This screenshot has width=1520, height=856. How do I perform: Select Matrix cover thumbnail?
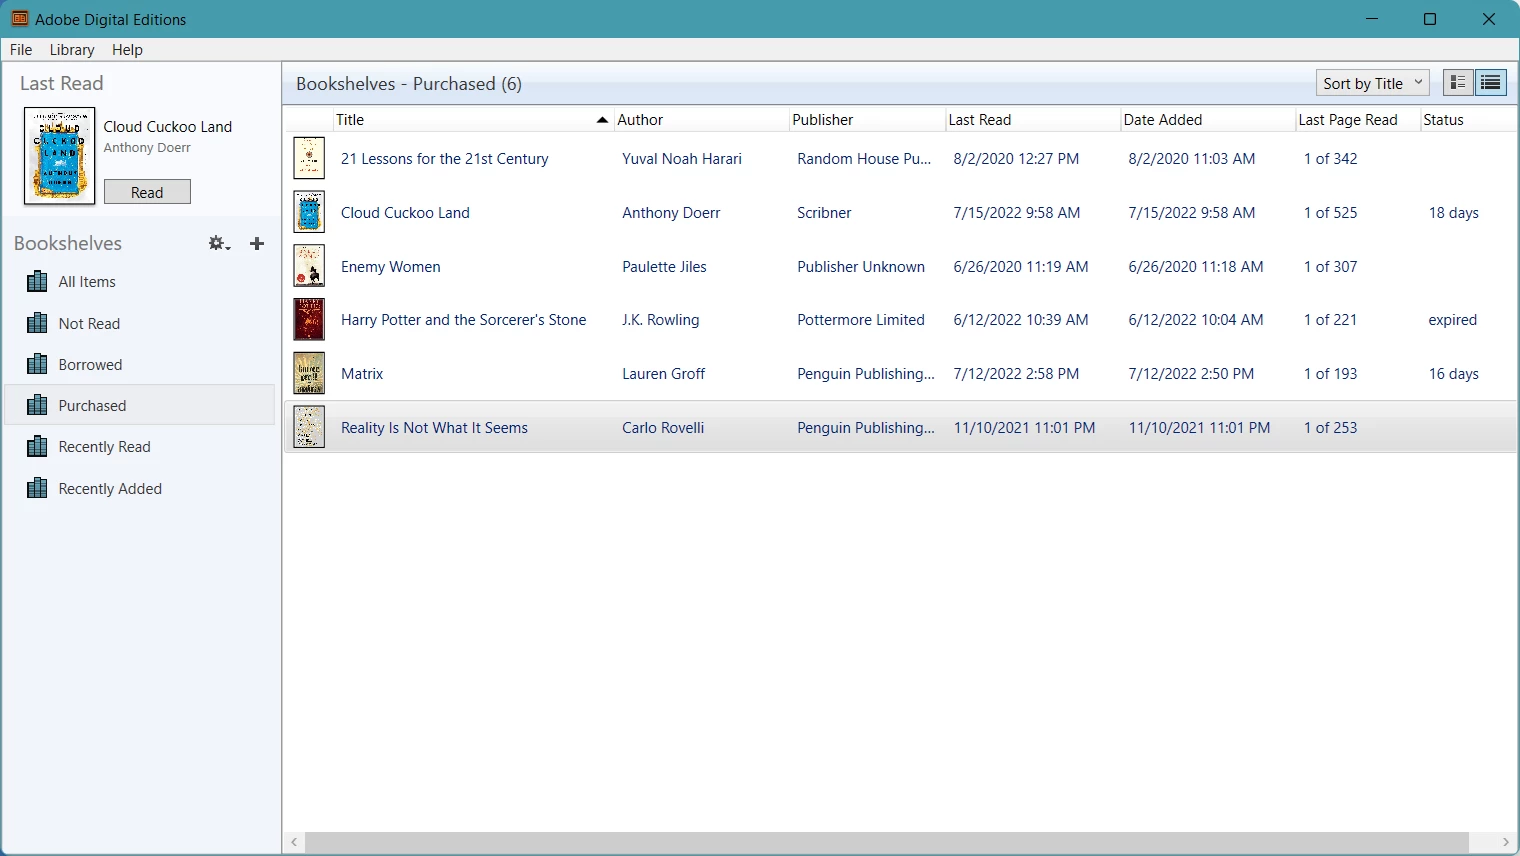[309, 373]
